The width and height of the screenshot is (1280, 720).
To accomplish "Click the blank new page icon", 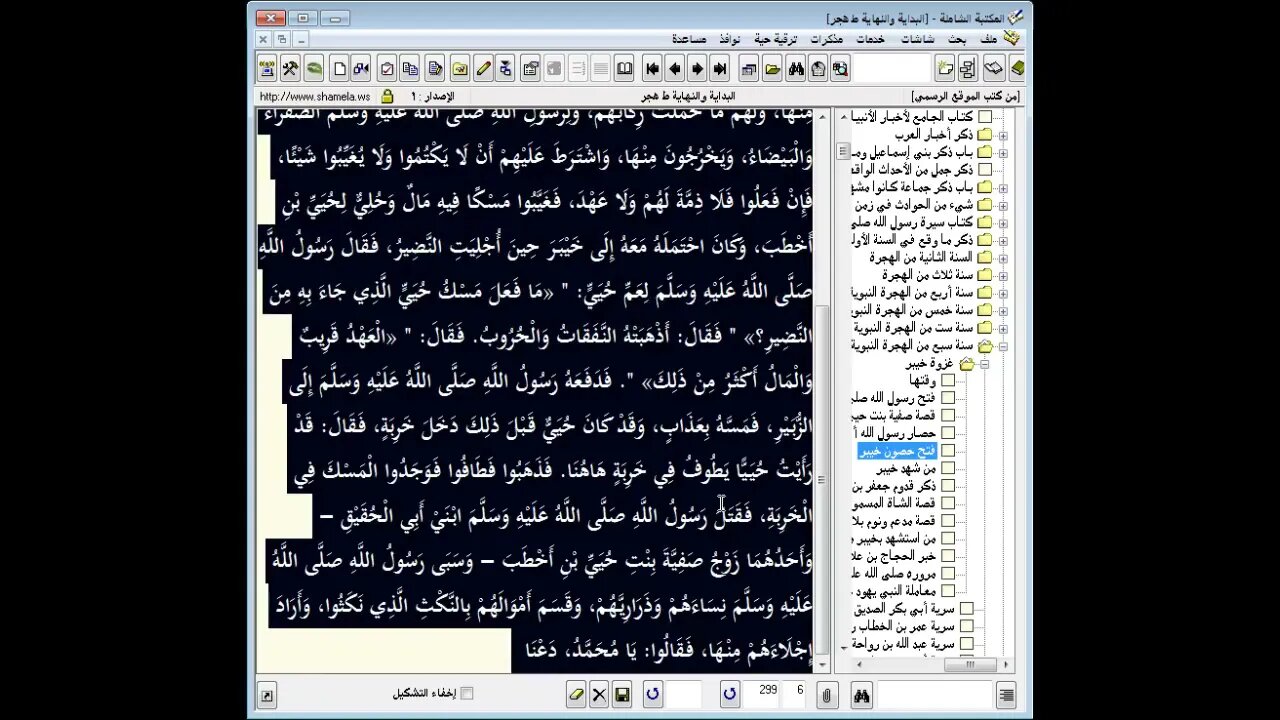I will [339, 69].
